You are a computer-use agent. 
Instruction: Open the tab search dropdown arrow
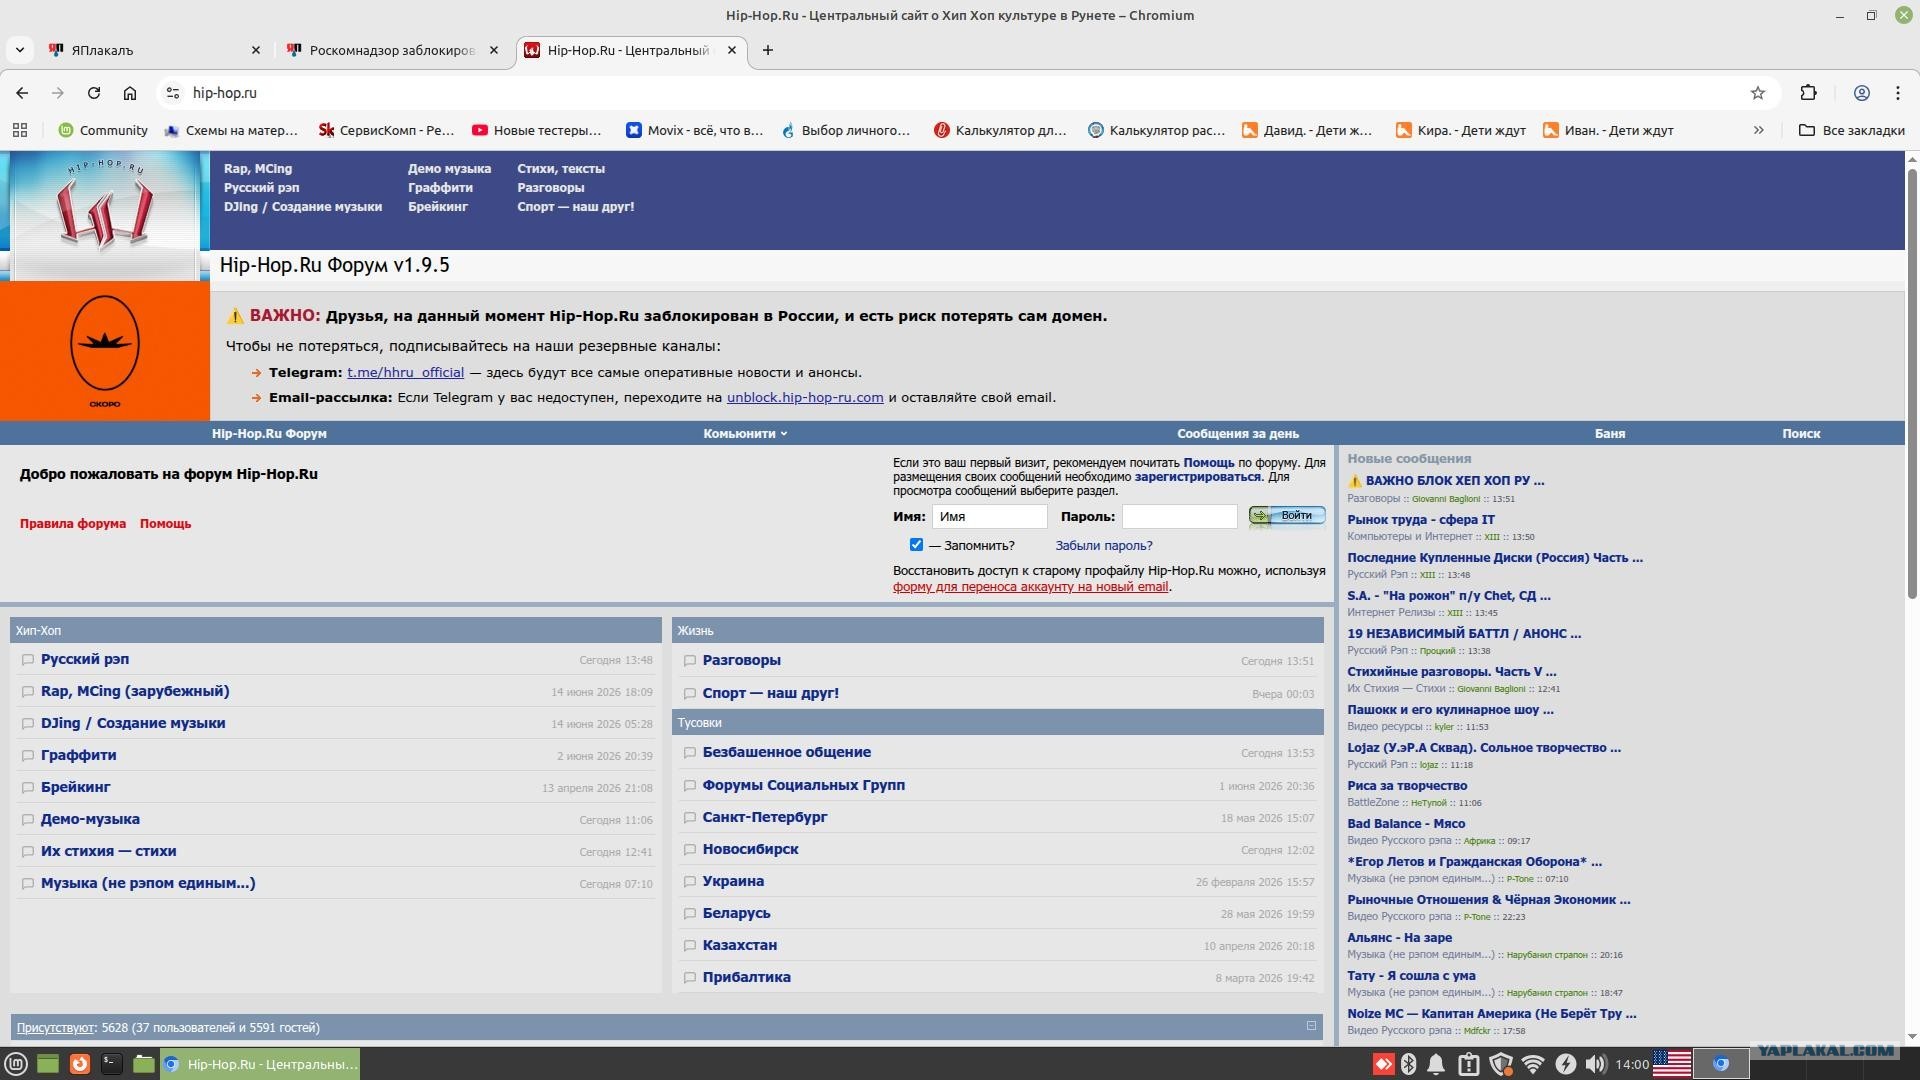click(19, 50)
